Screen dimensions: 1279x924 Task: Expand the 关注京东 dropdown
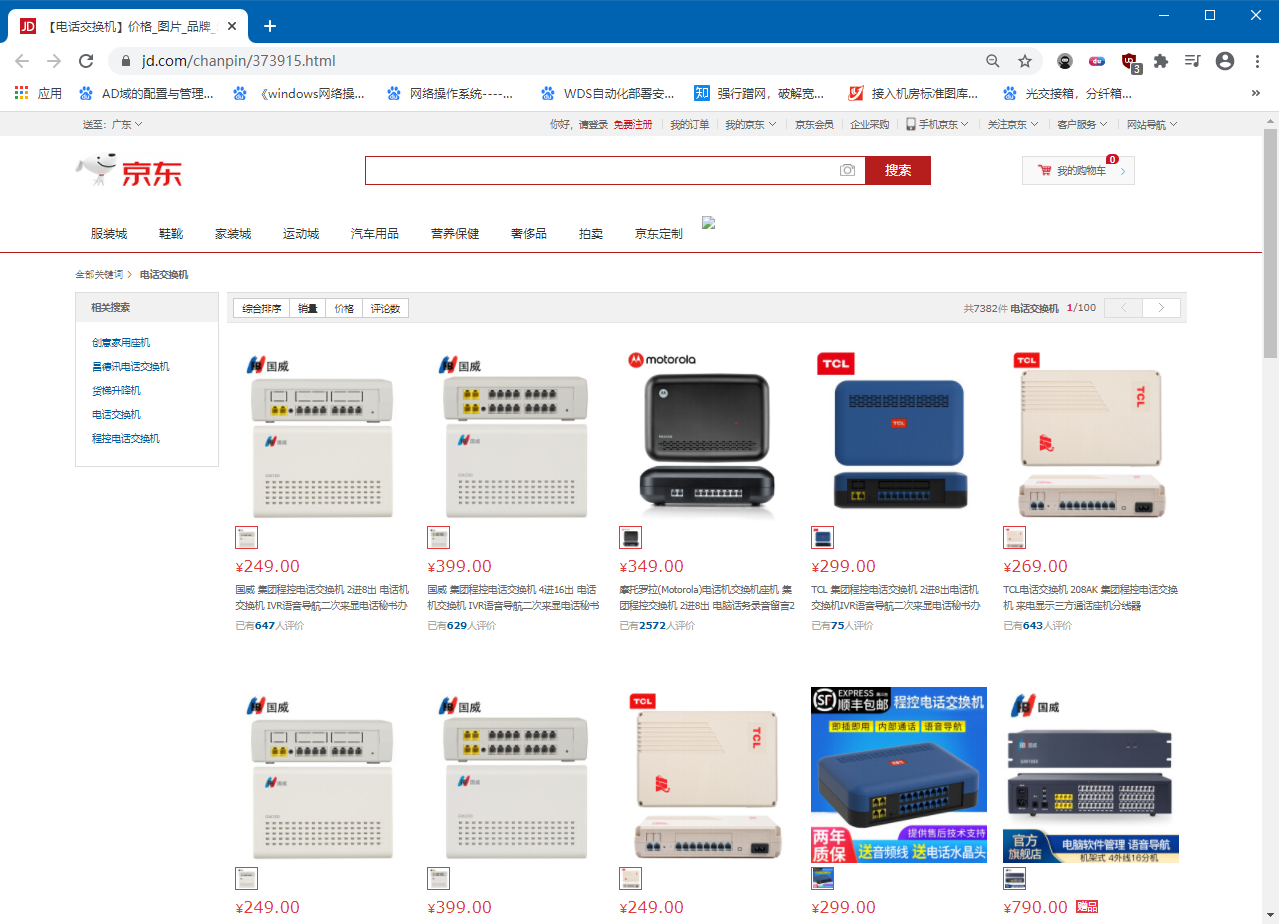(x=1012, y=125)
